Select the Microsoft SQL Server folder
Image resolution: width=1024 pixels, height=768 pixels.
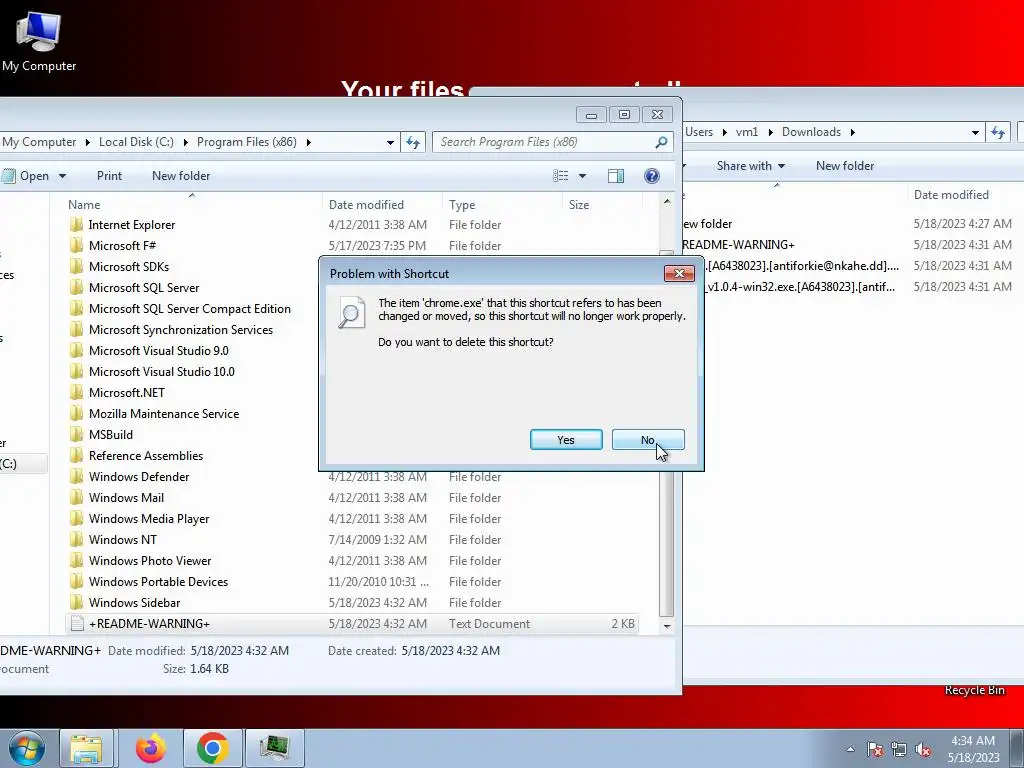point(144,287)
